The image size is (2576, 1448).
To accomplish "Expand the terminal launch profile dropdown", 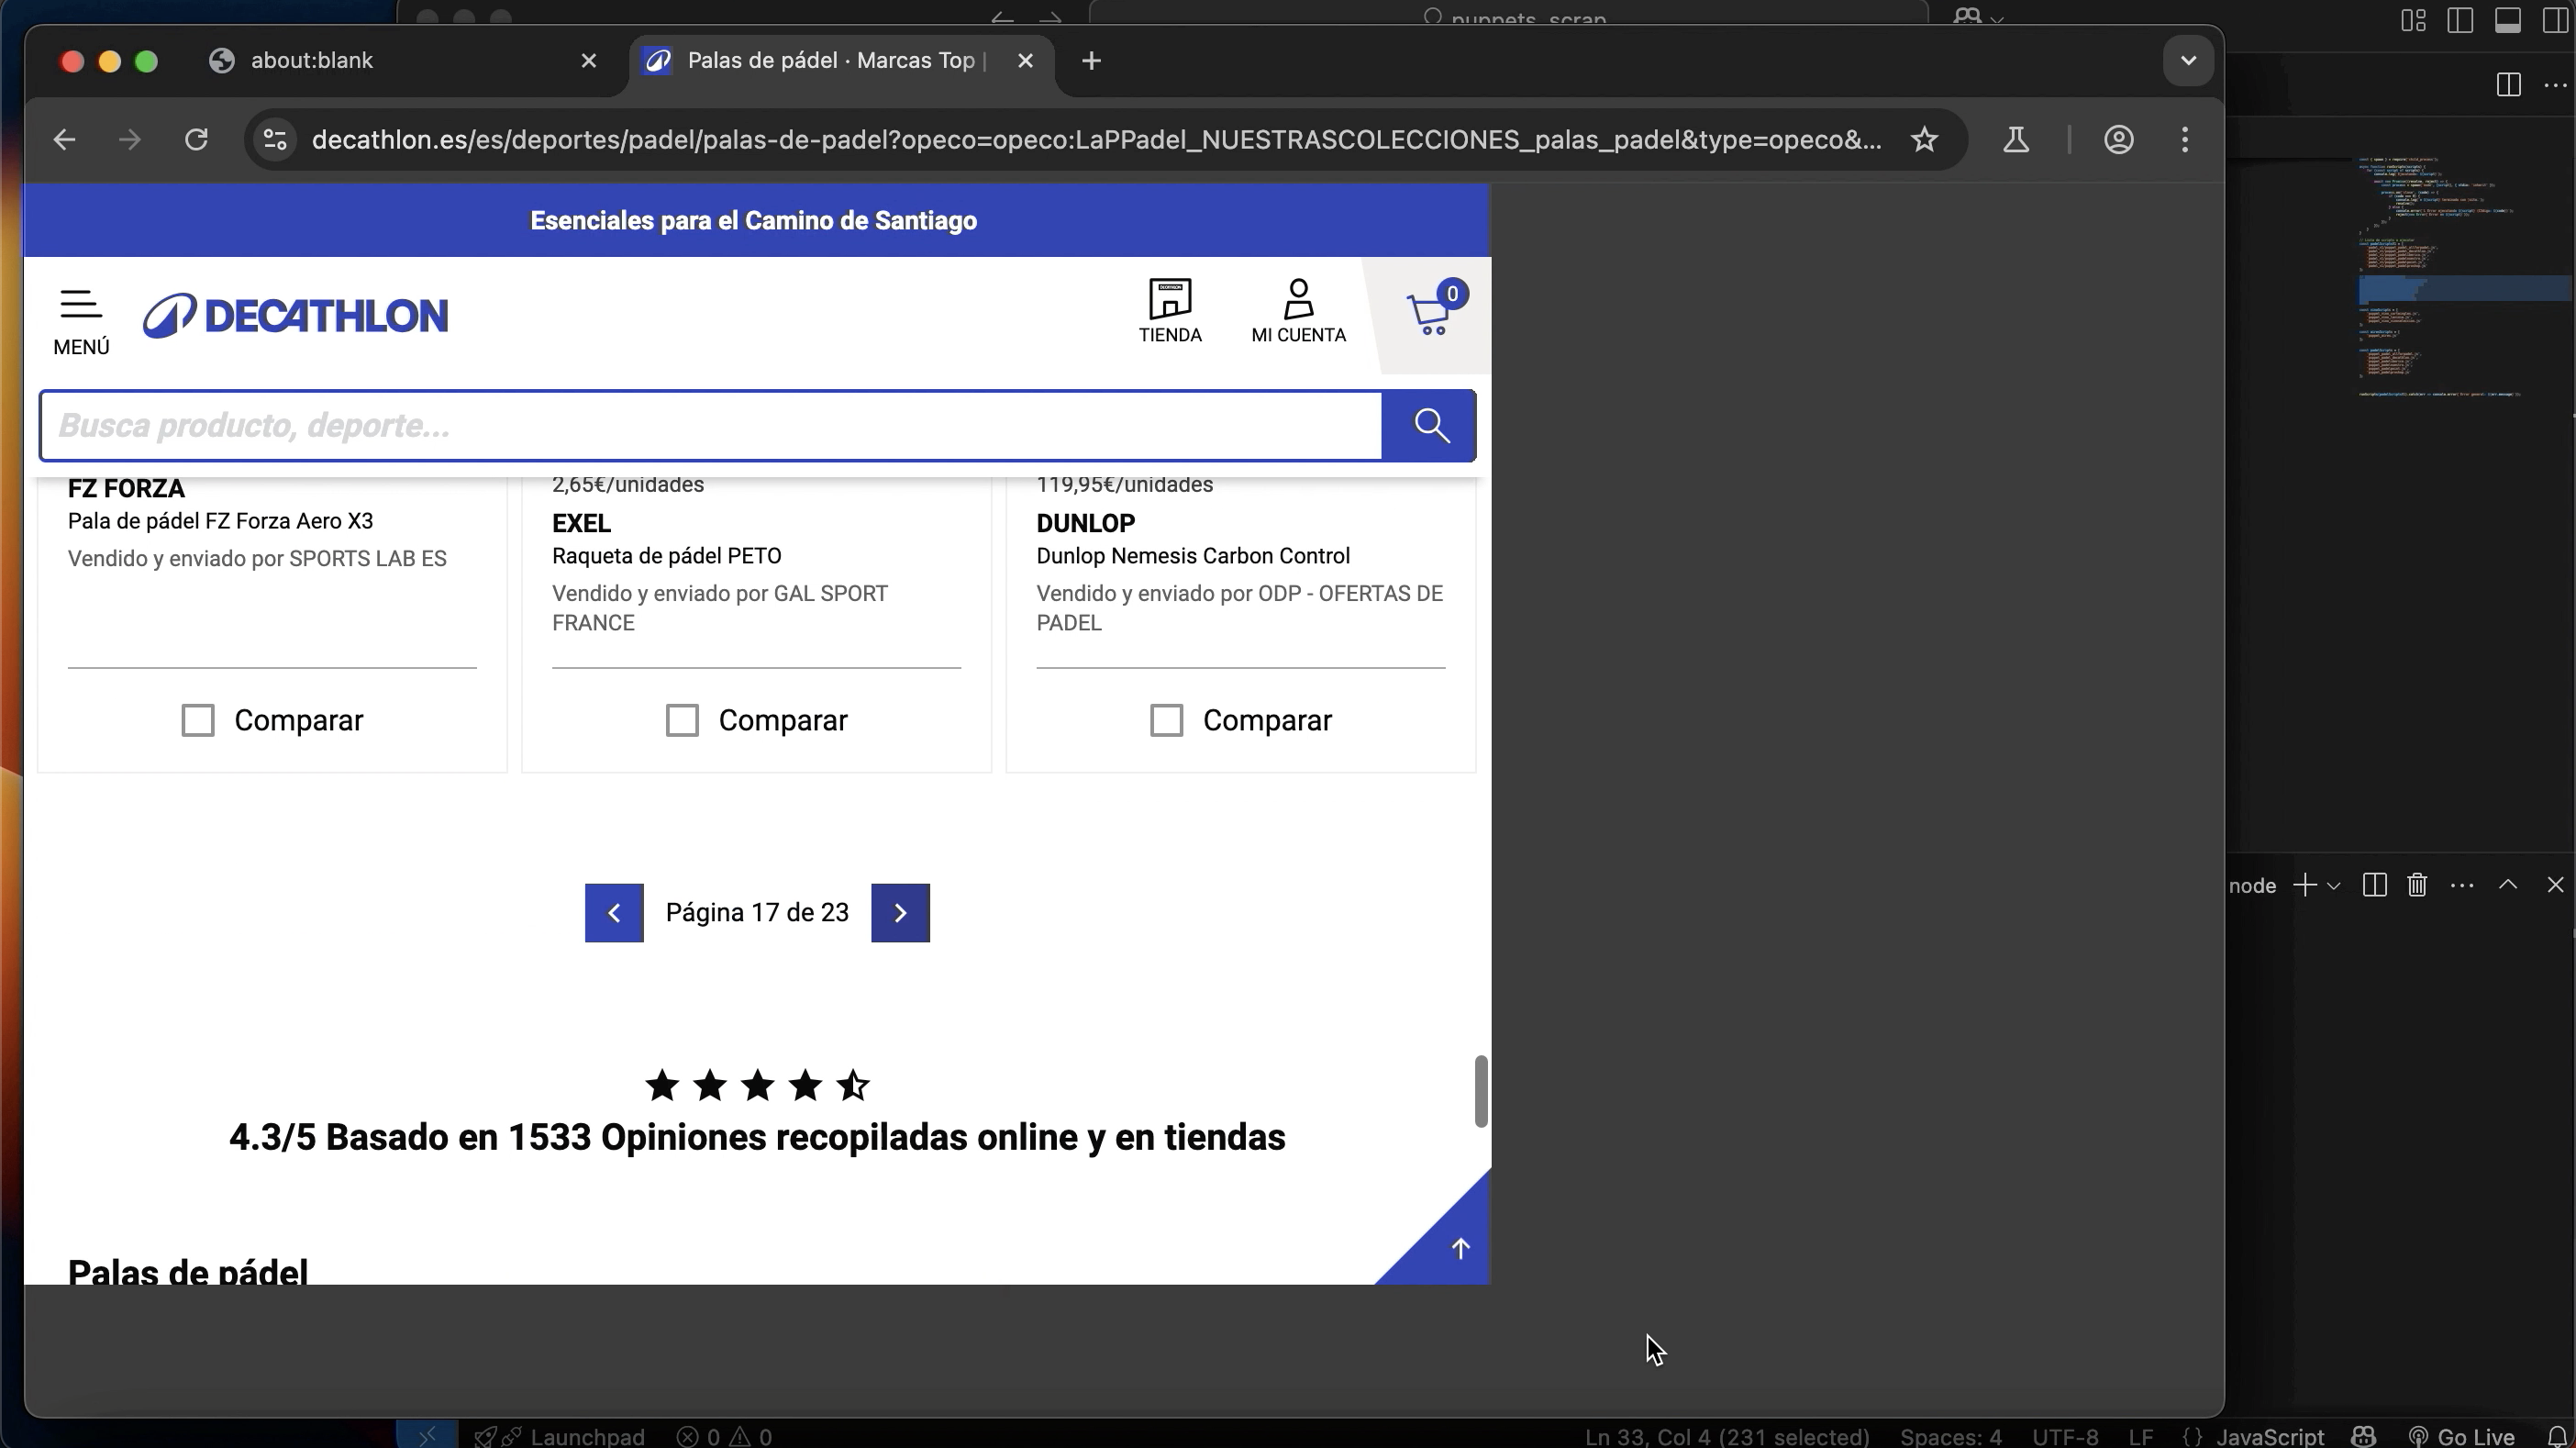I will tap(2334, 886).
